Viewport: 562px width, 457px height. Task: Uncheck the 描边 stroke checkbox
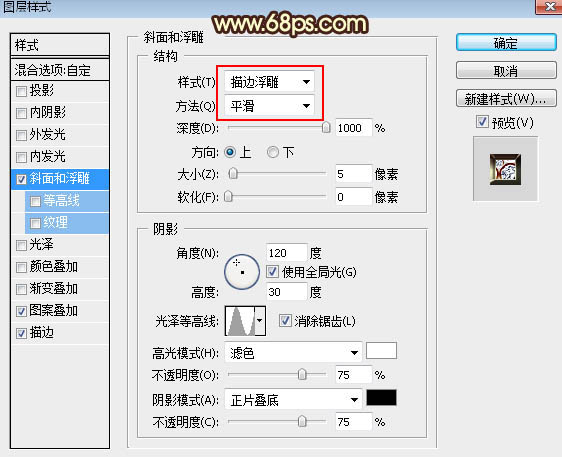[x=21, y=333]
